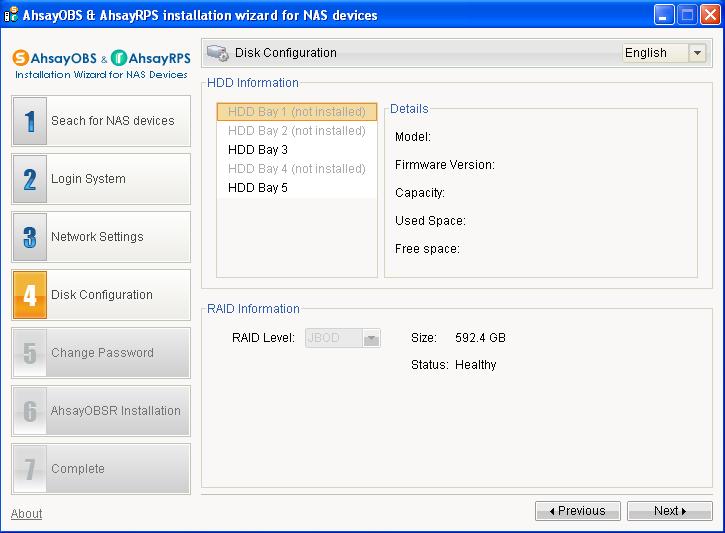The image size is (725, 533).
Task: Select HDD Bay 5 in list
Action: click(x=297, y=188)
